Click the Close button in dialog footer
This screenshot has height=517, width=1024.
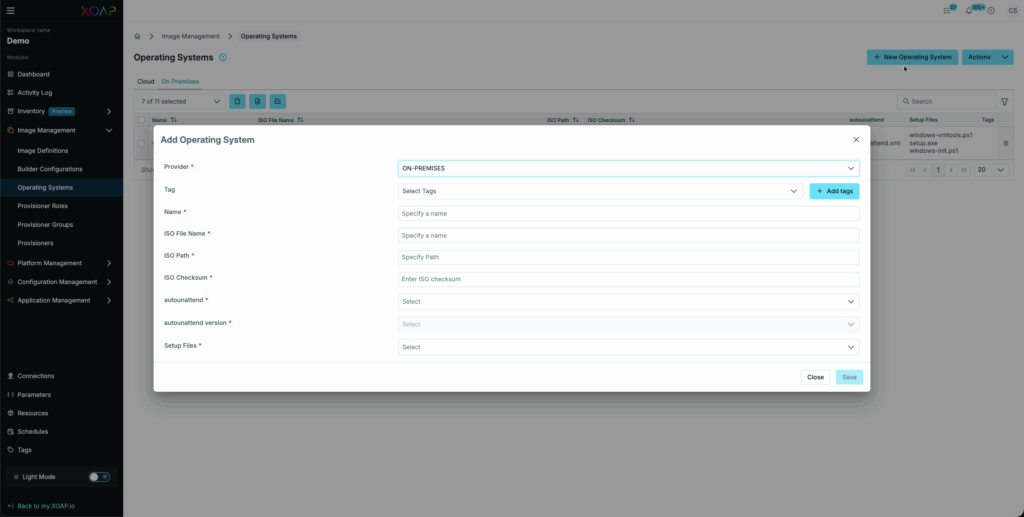tap(815, 377)
